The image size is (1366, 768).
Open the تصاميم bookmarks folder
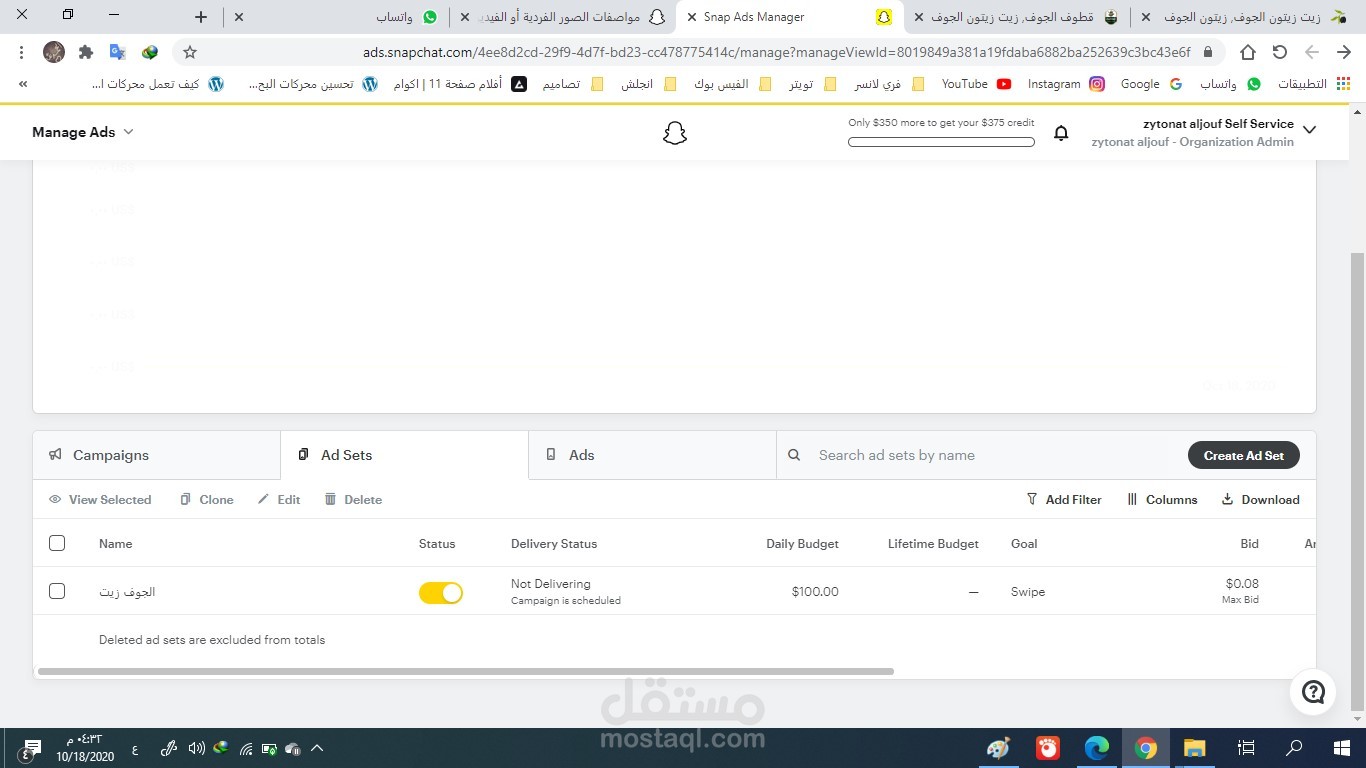573,84
